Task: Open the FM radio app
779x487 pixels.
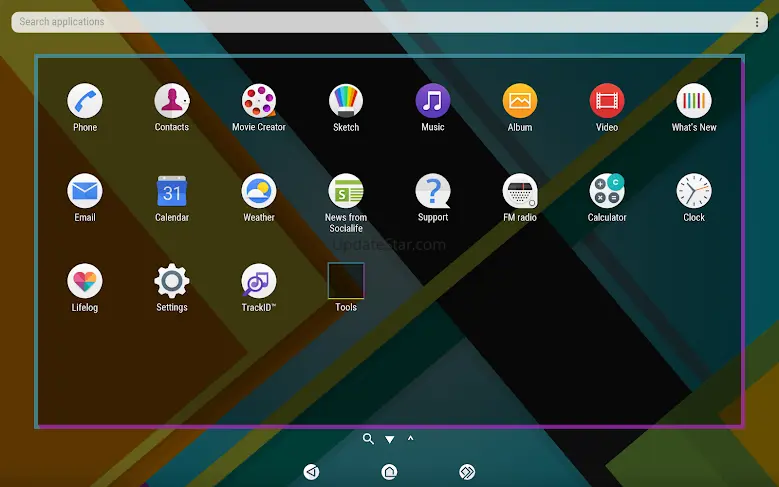Action: click(x=520, y=191)
